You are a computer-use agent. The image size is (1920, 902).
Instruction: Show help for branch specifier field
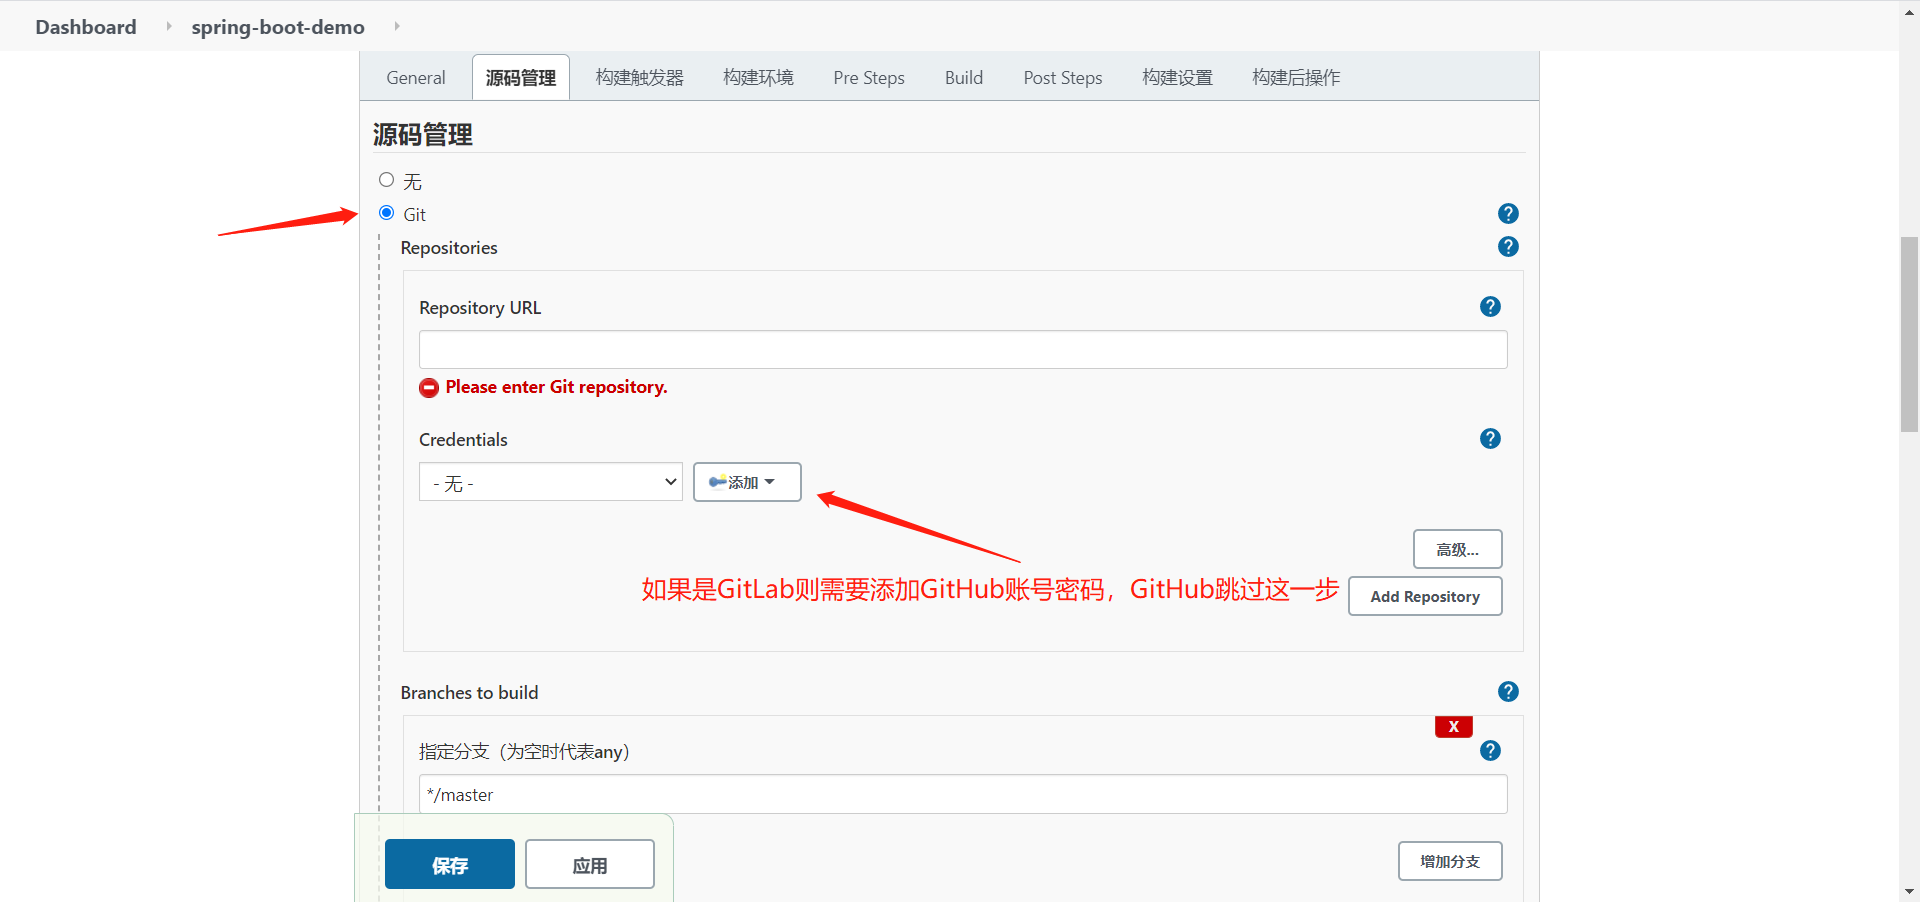(1490, 751)
